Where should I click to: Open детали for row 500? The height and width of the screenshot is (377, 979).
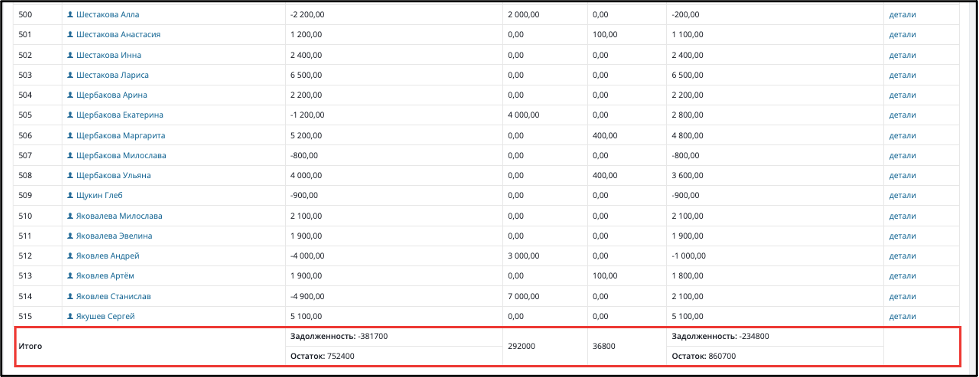pyautogui.click(x=902, y=14)
